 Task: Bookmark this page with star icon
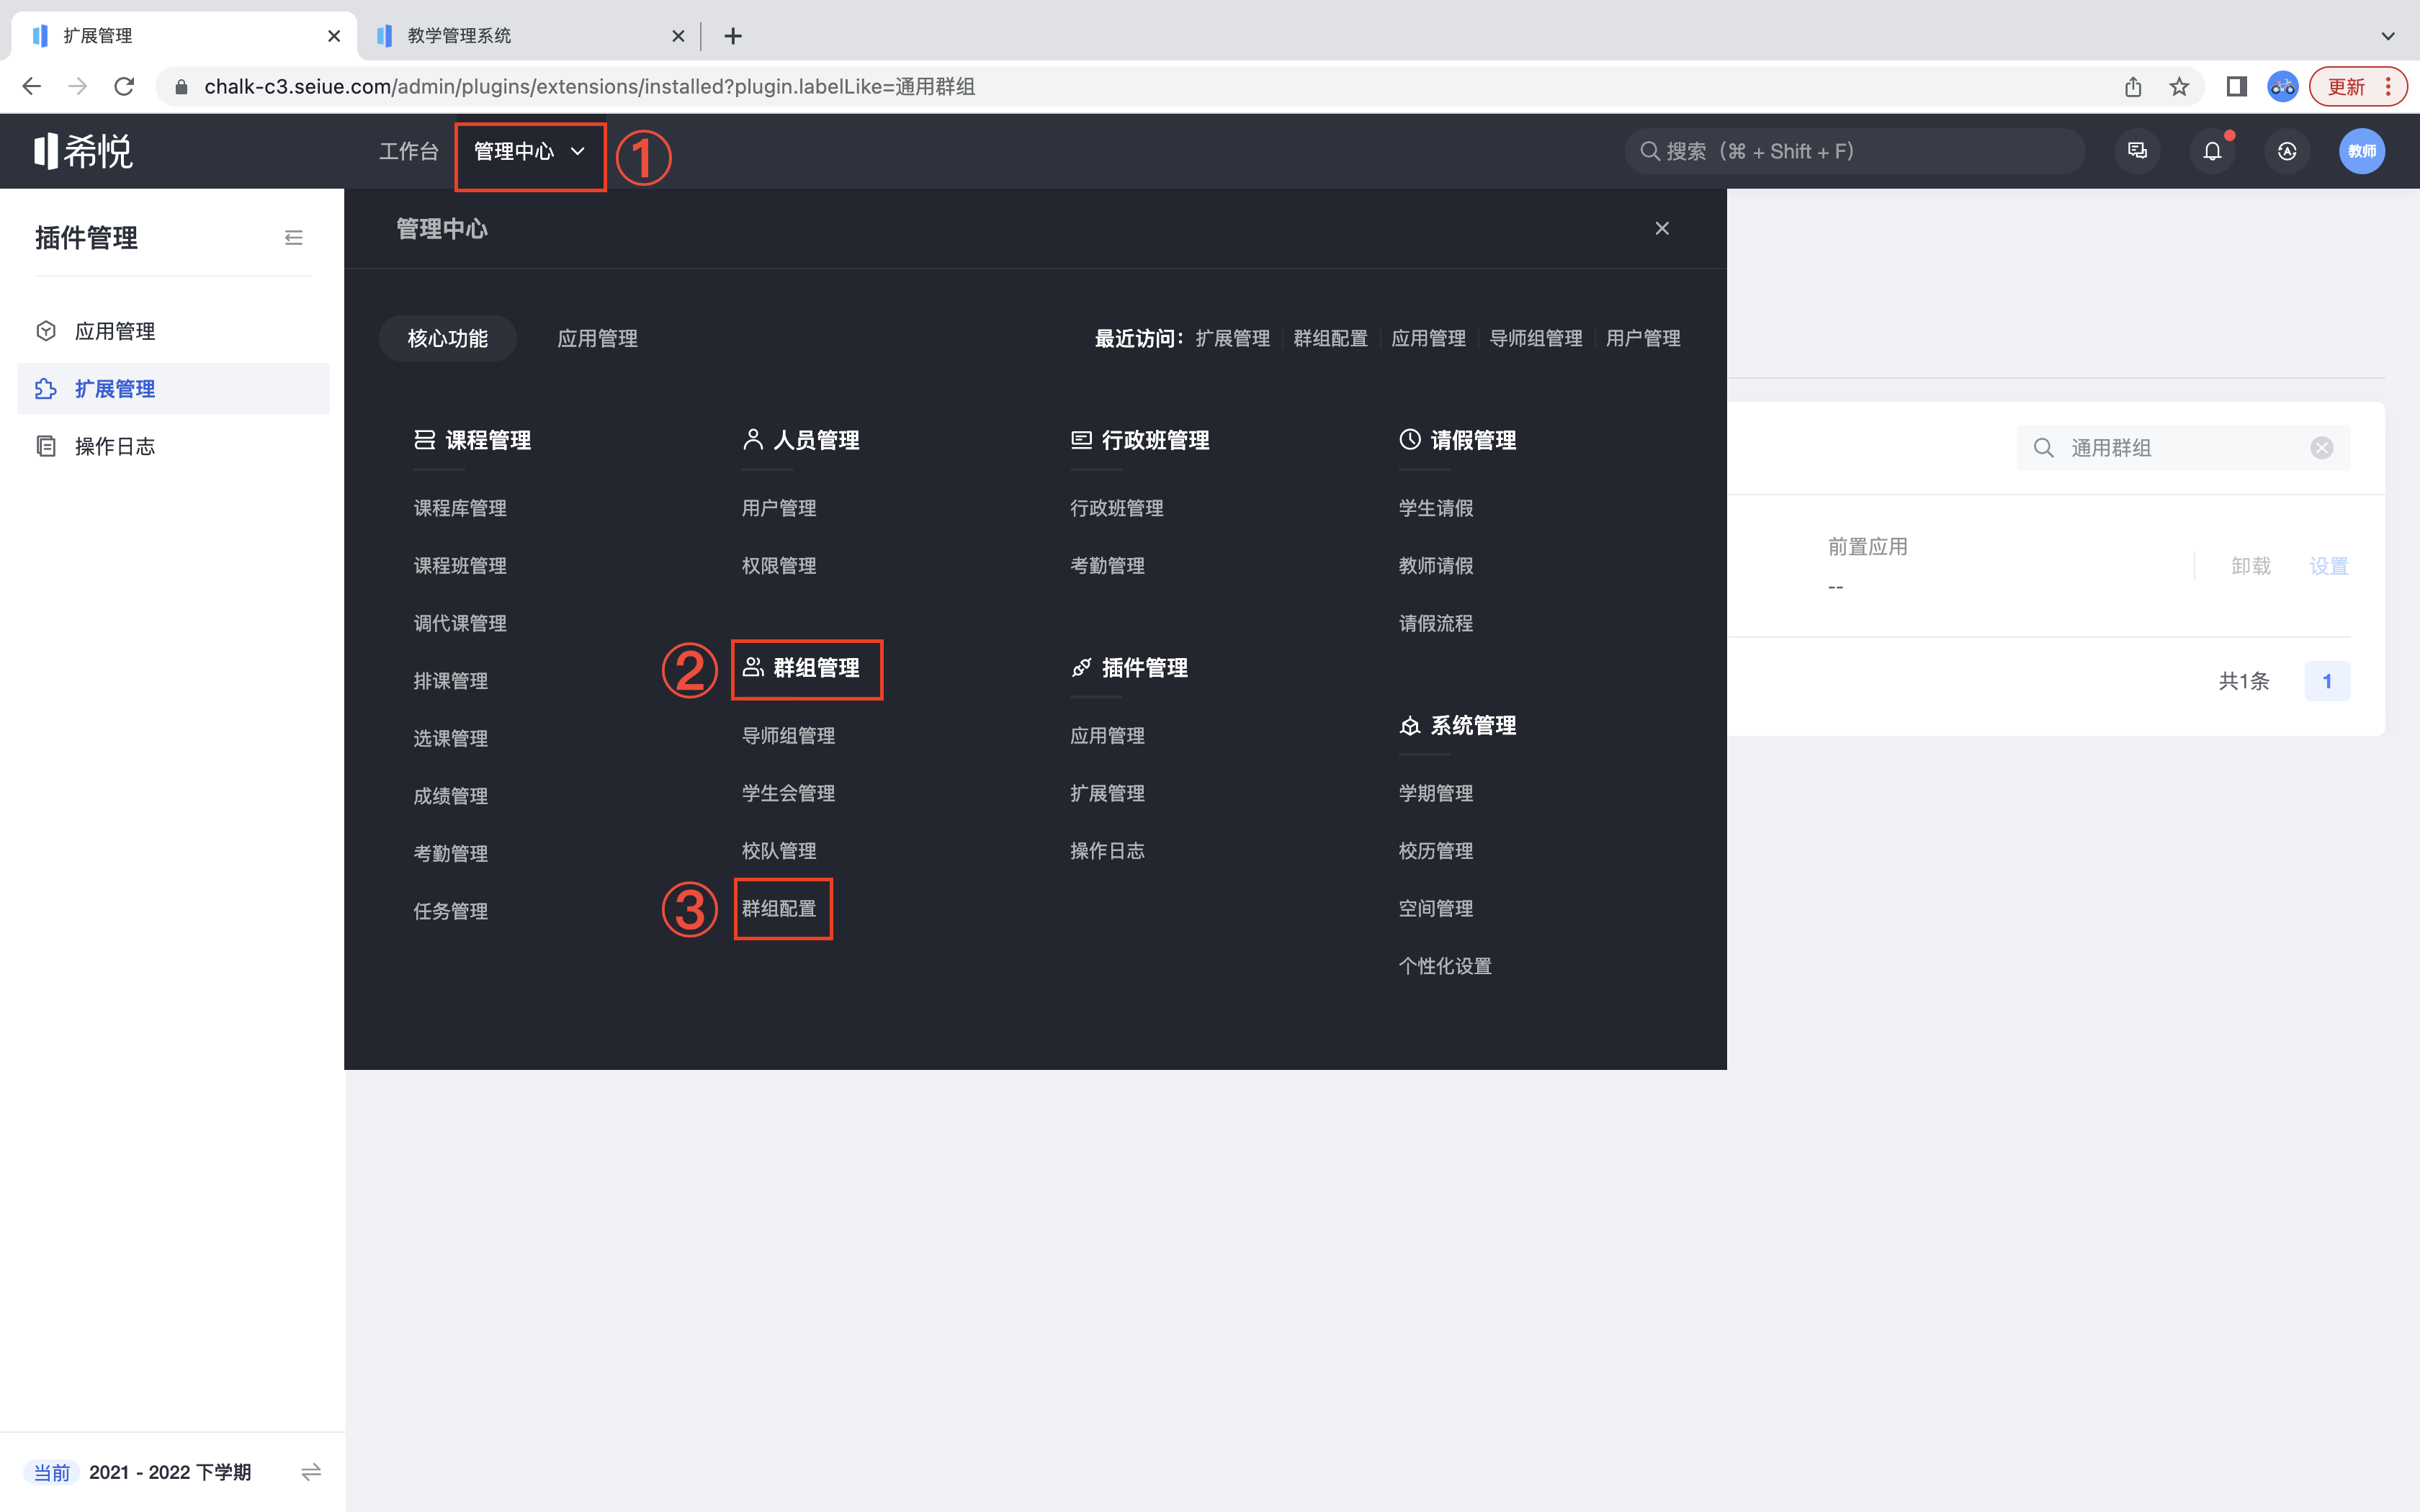point(2179,87)
